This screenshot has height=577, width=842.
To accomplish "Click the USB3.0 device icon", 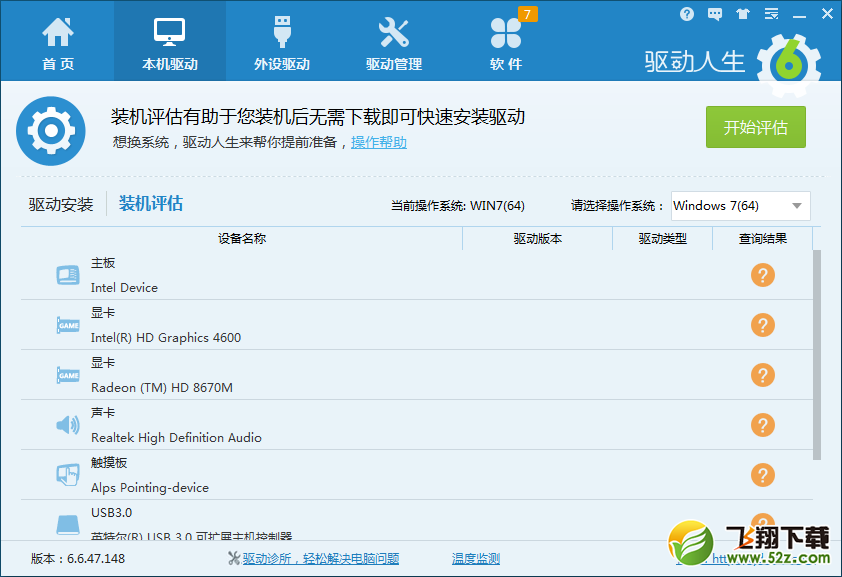I will pyautogui.click(x=68, y=525).
